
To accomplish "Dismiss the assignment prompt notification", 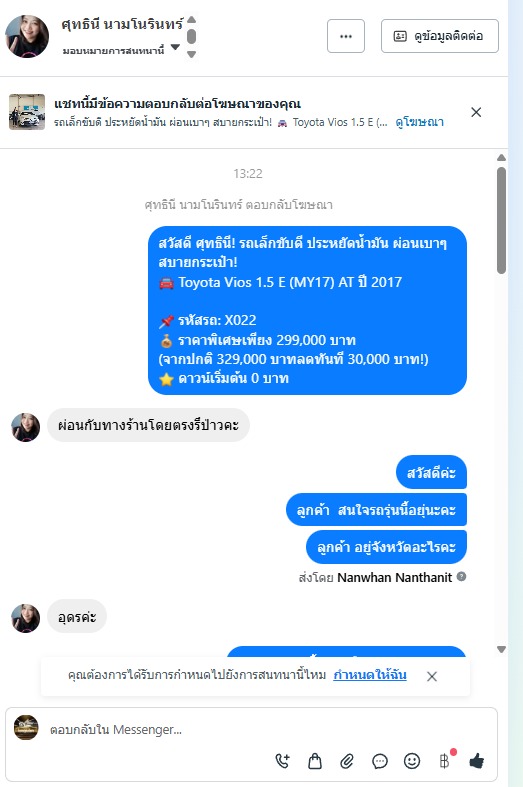I will 432,676.
